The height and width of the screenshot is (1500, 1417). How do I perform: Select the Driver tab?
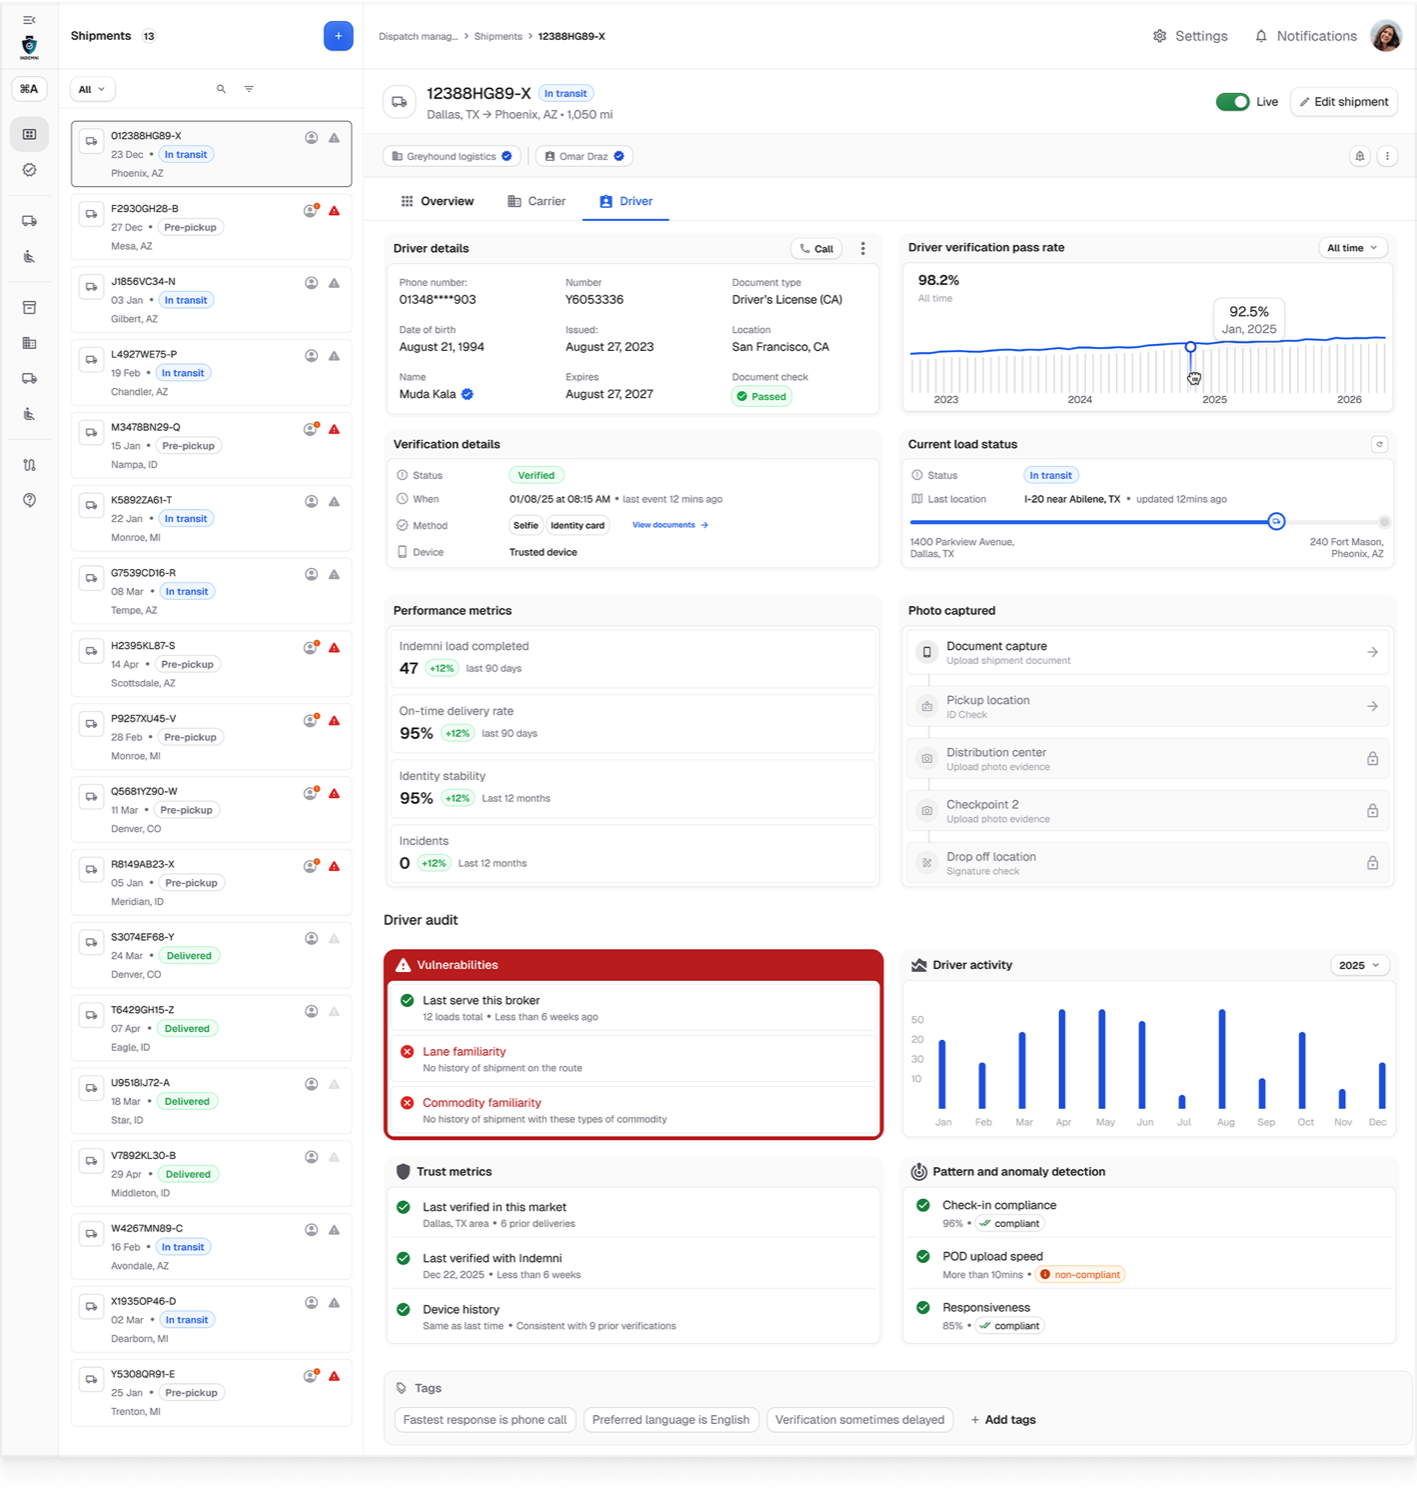[626, 201]
